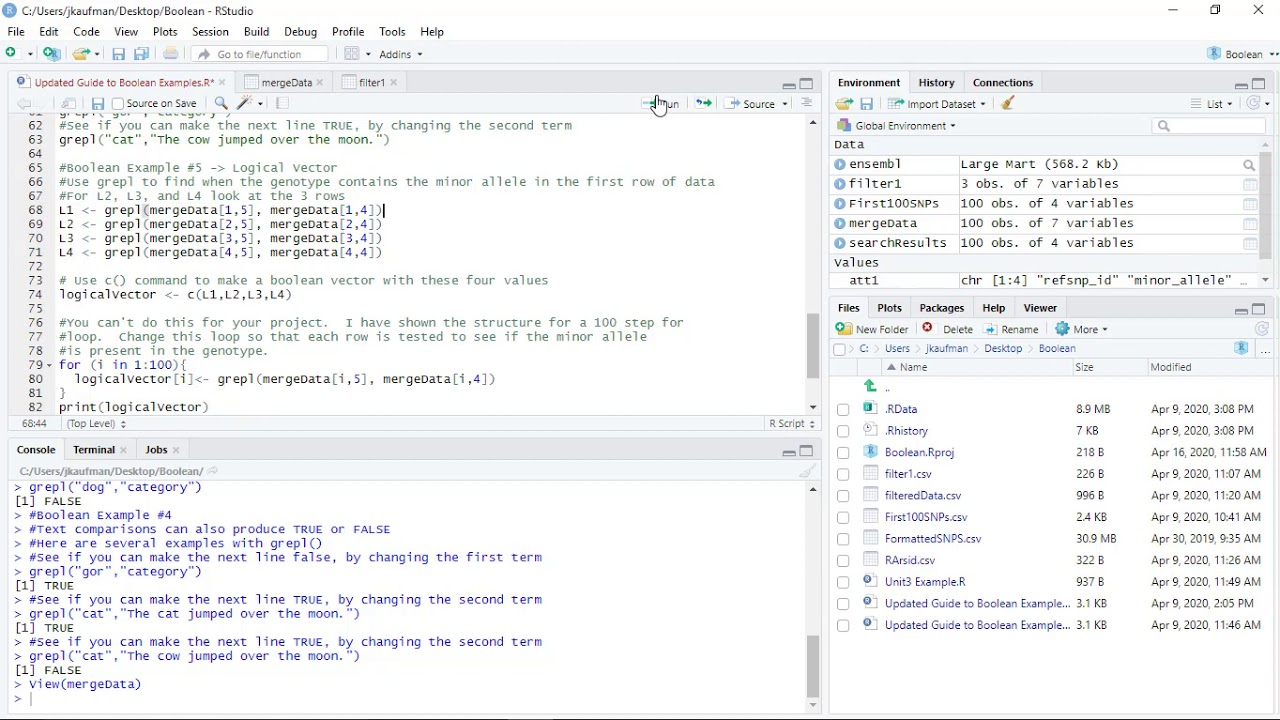Click the Source button
1280x720 pixels.
[x=751, y=104]
